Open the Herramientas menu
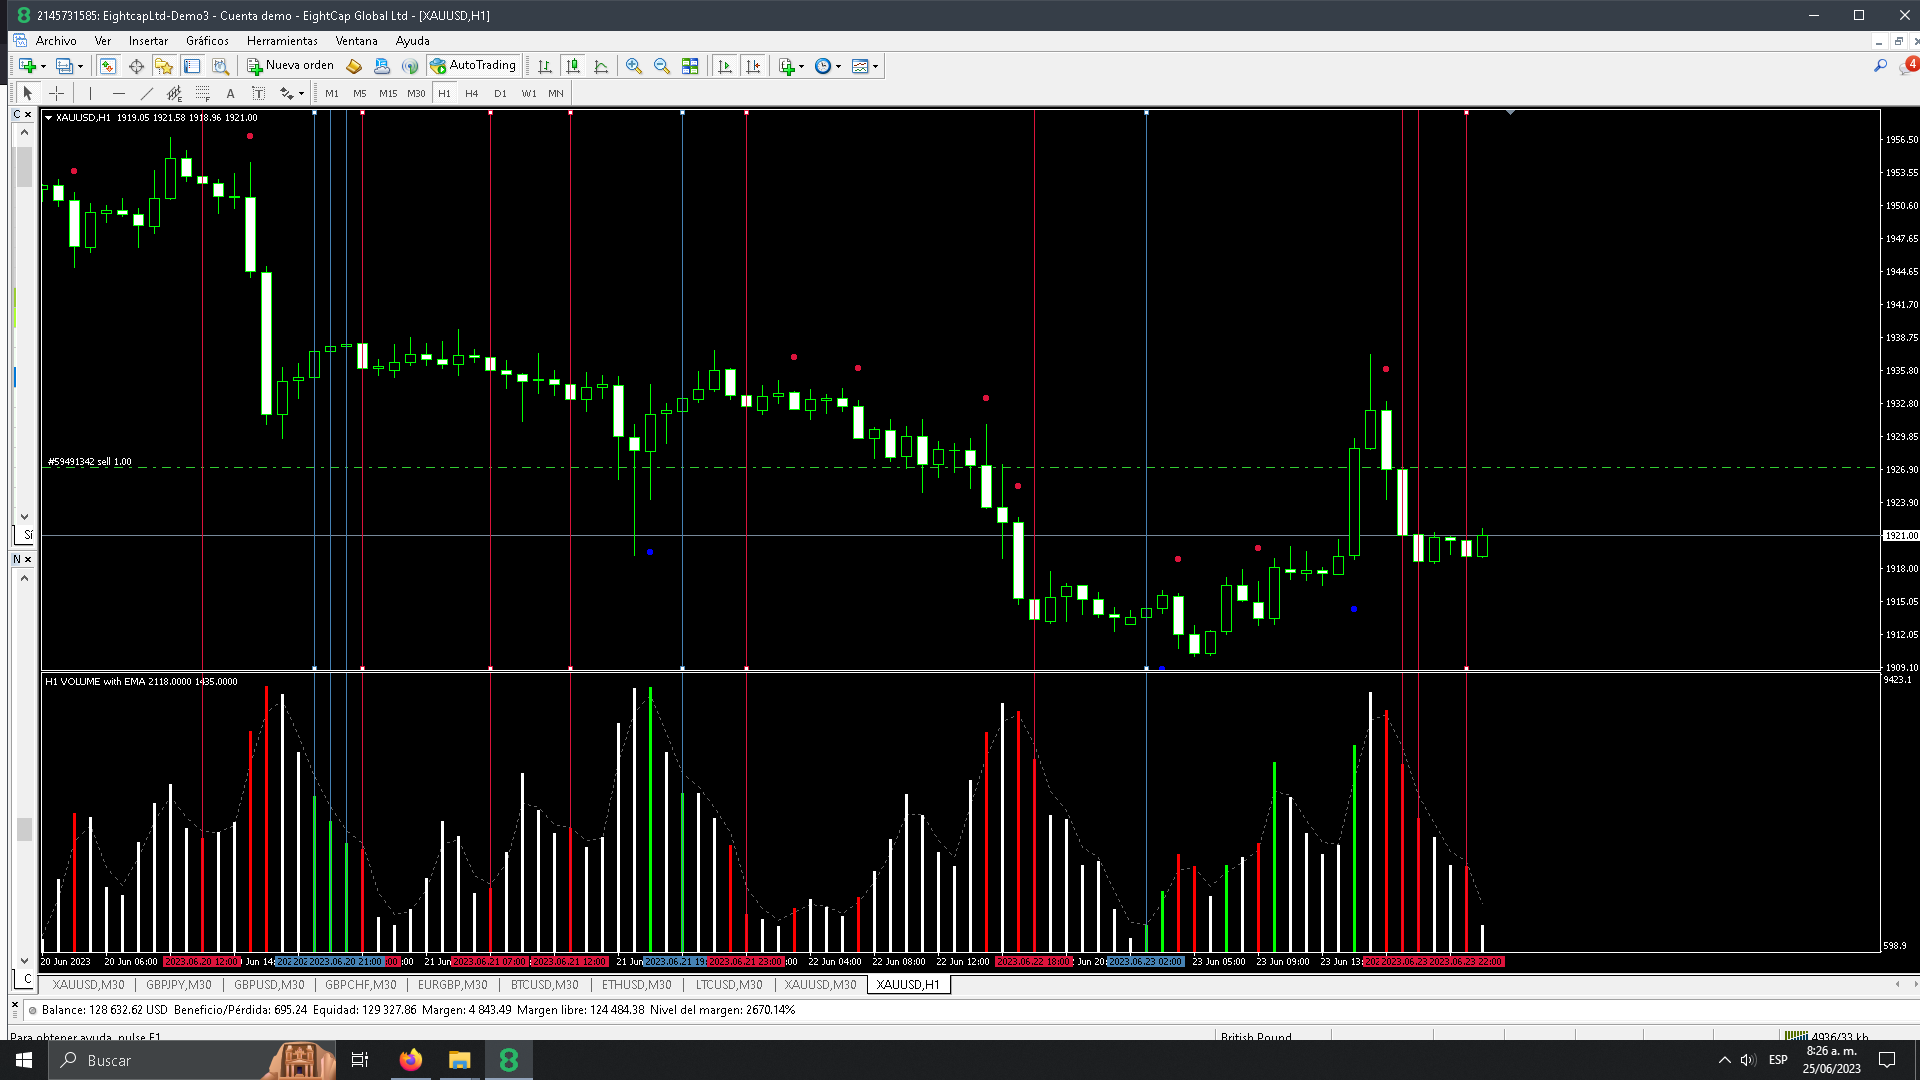 click(282, 41)
